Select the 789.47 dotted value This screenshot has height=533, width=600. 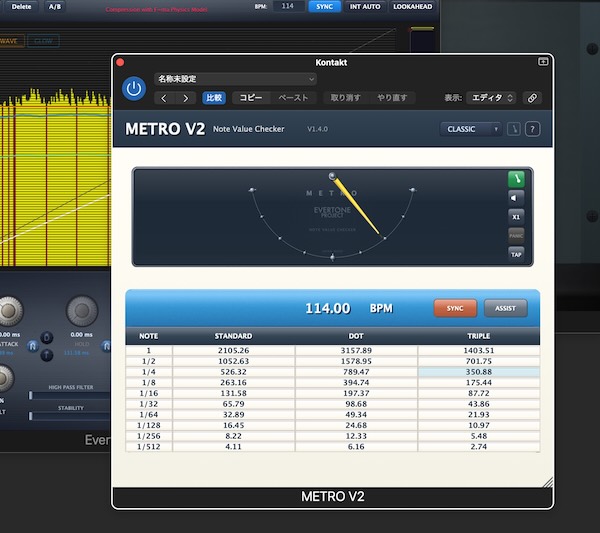[x=356, y=372]
